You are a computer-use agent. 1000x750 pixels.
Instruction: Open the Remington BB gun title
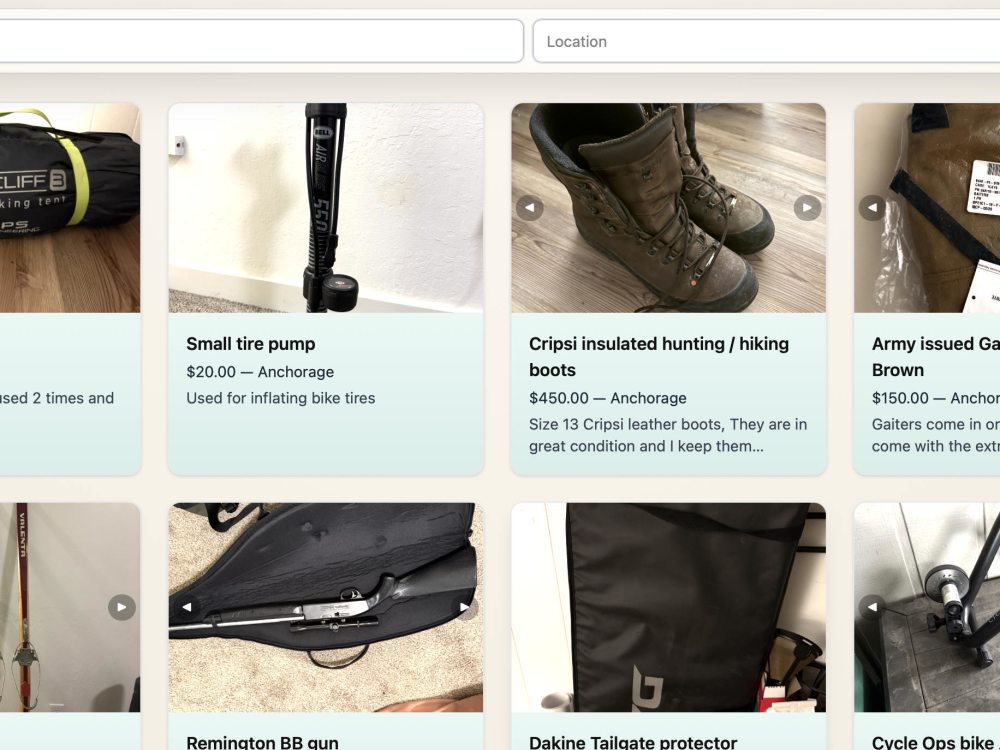pyautogui.click(x=262, y=742)
